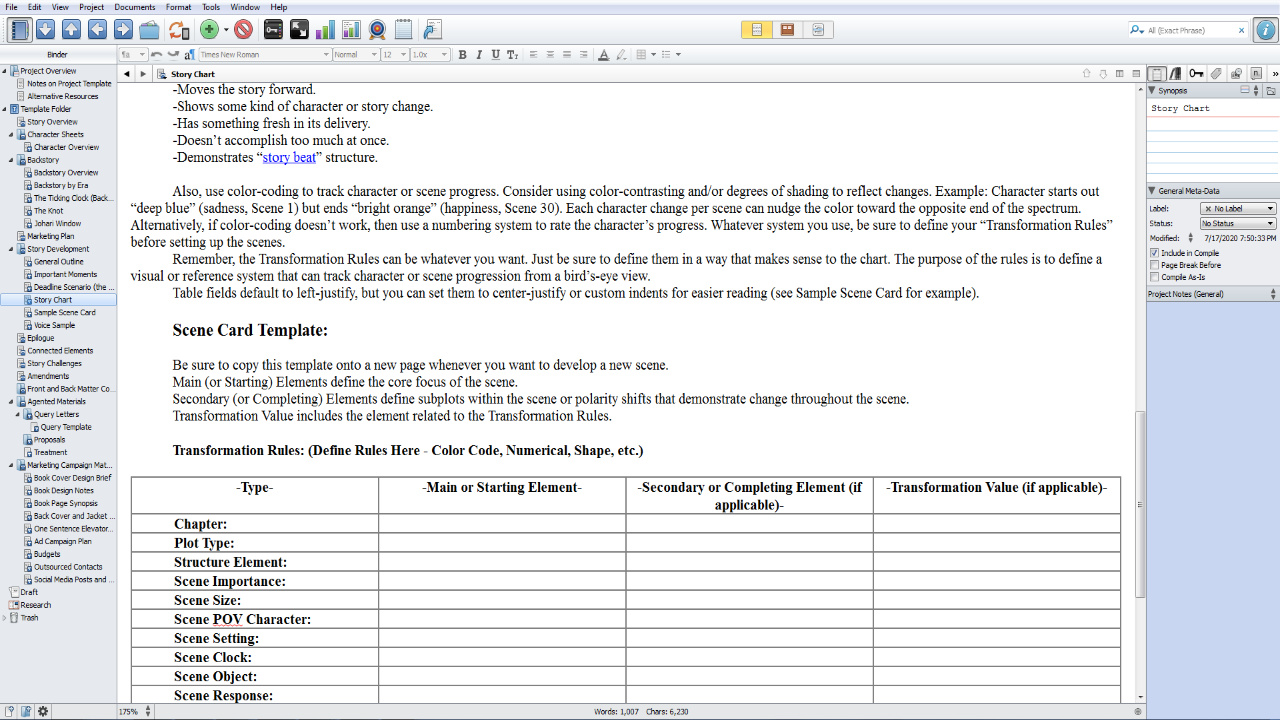This screenshot has width=1280, height=720.
Task: Toggle Italic formatting
Action: 479,54
